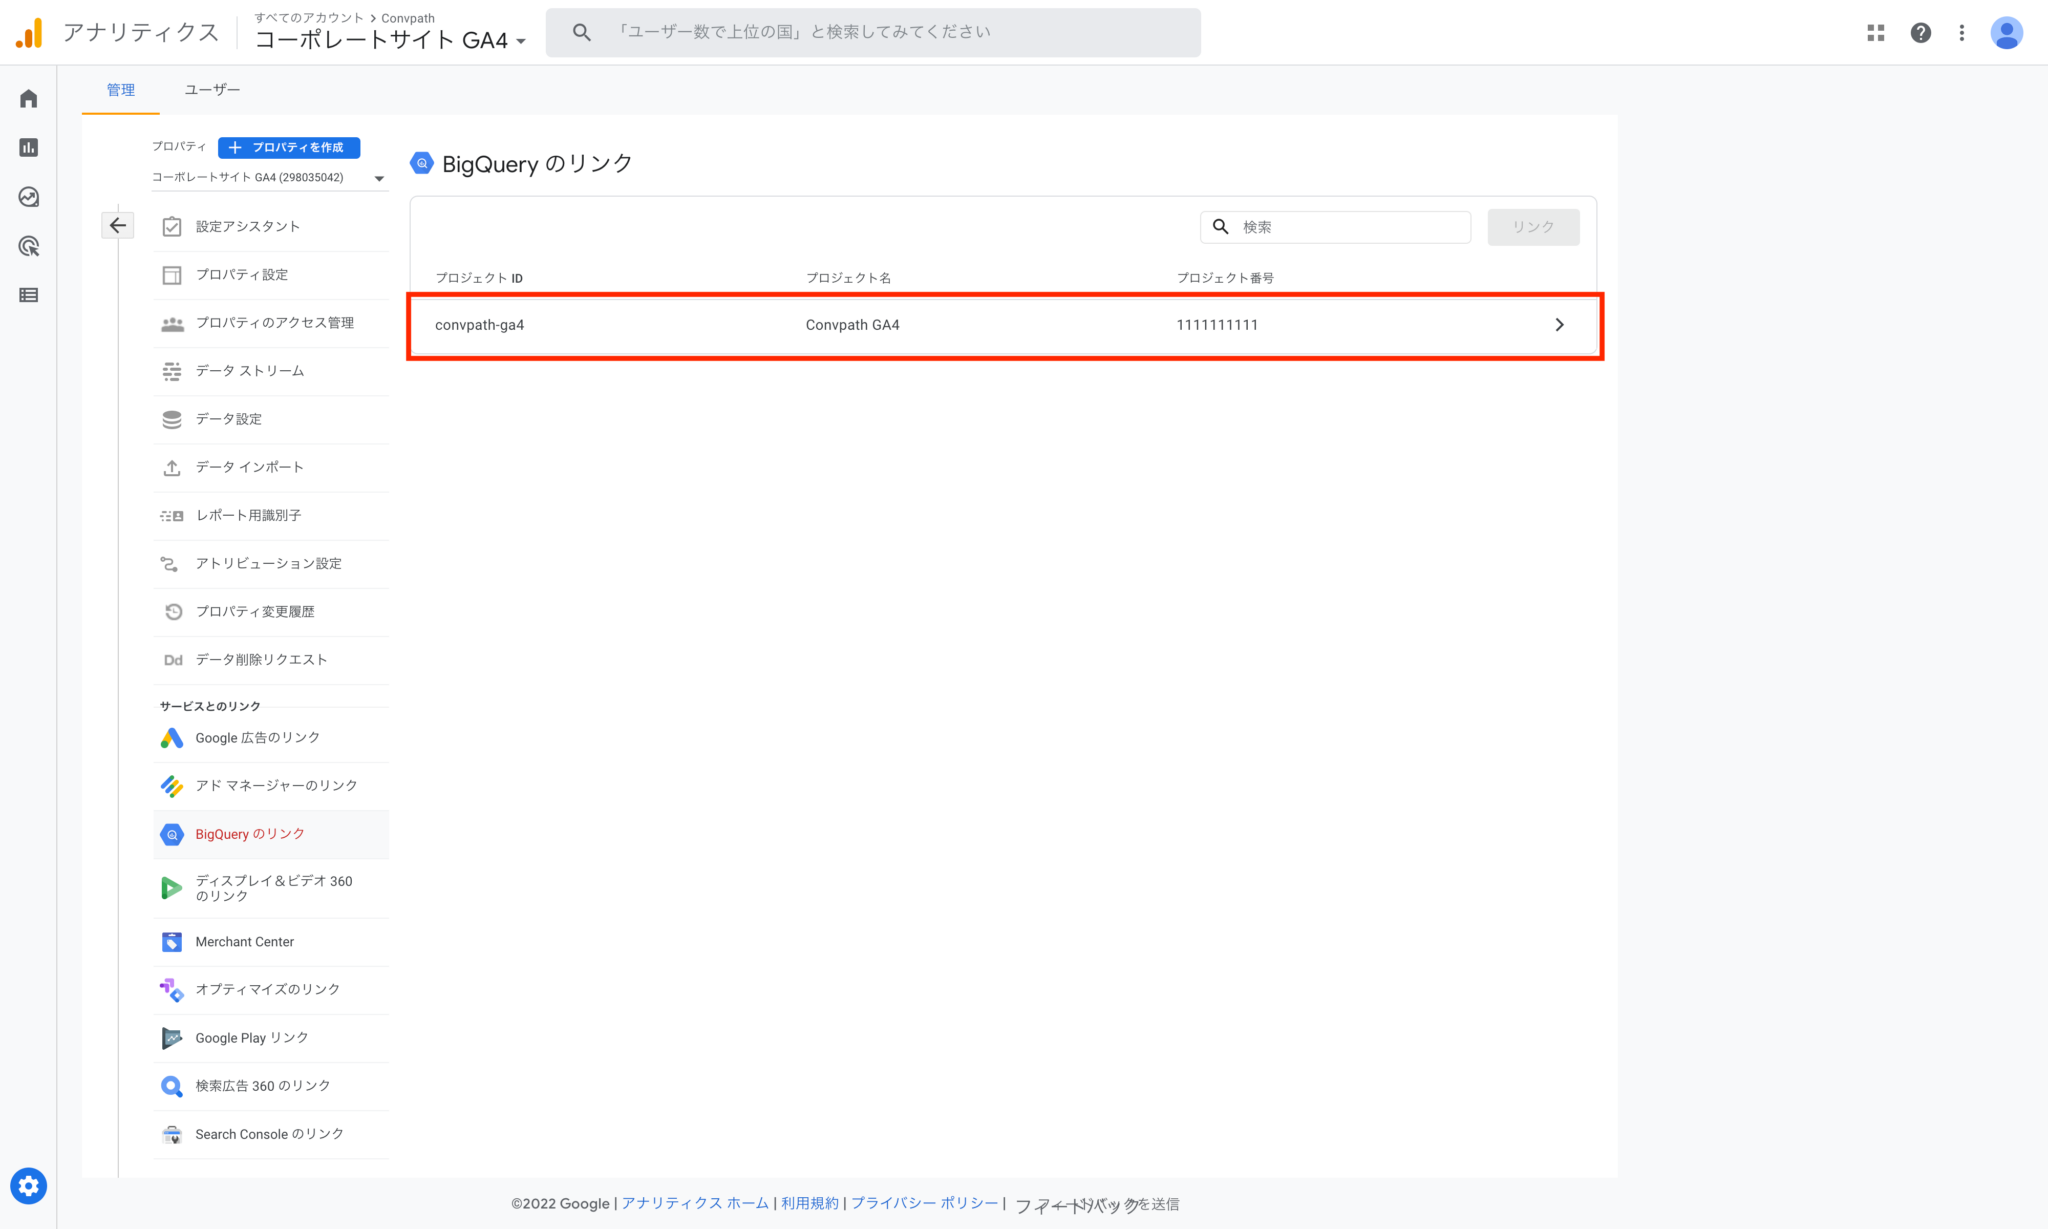Screen dimensions: 2048x1229
Task: Open the Home icon in the left rail
Action: [x=28, y=98]
